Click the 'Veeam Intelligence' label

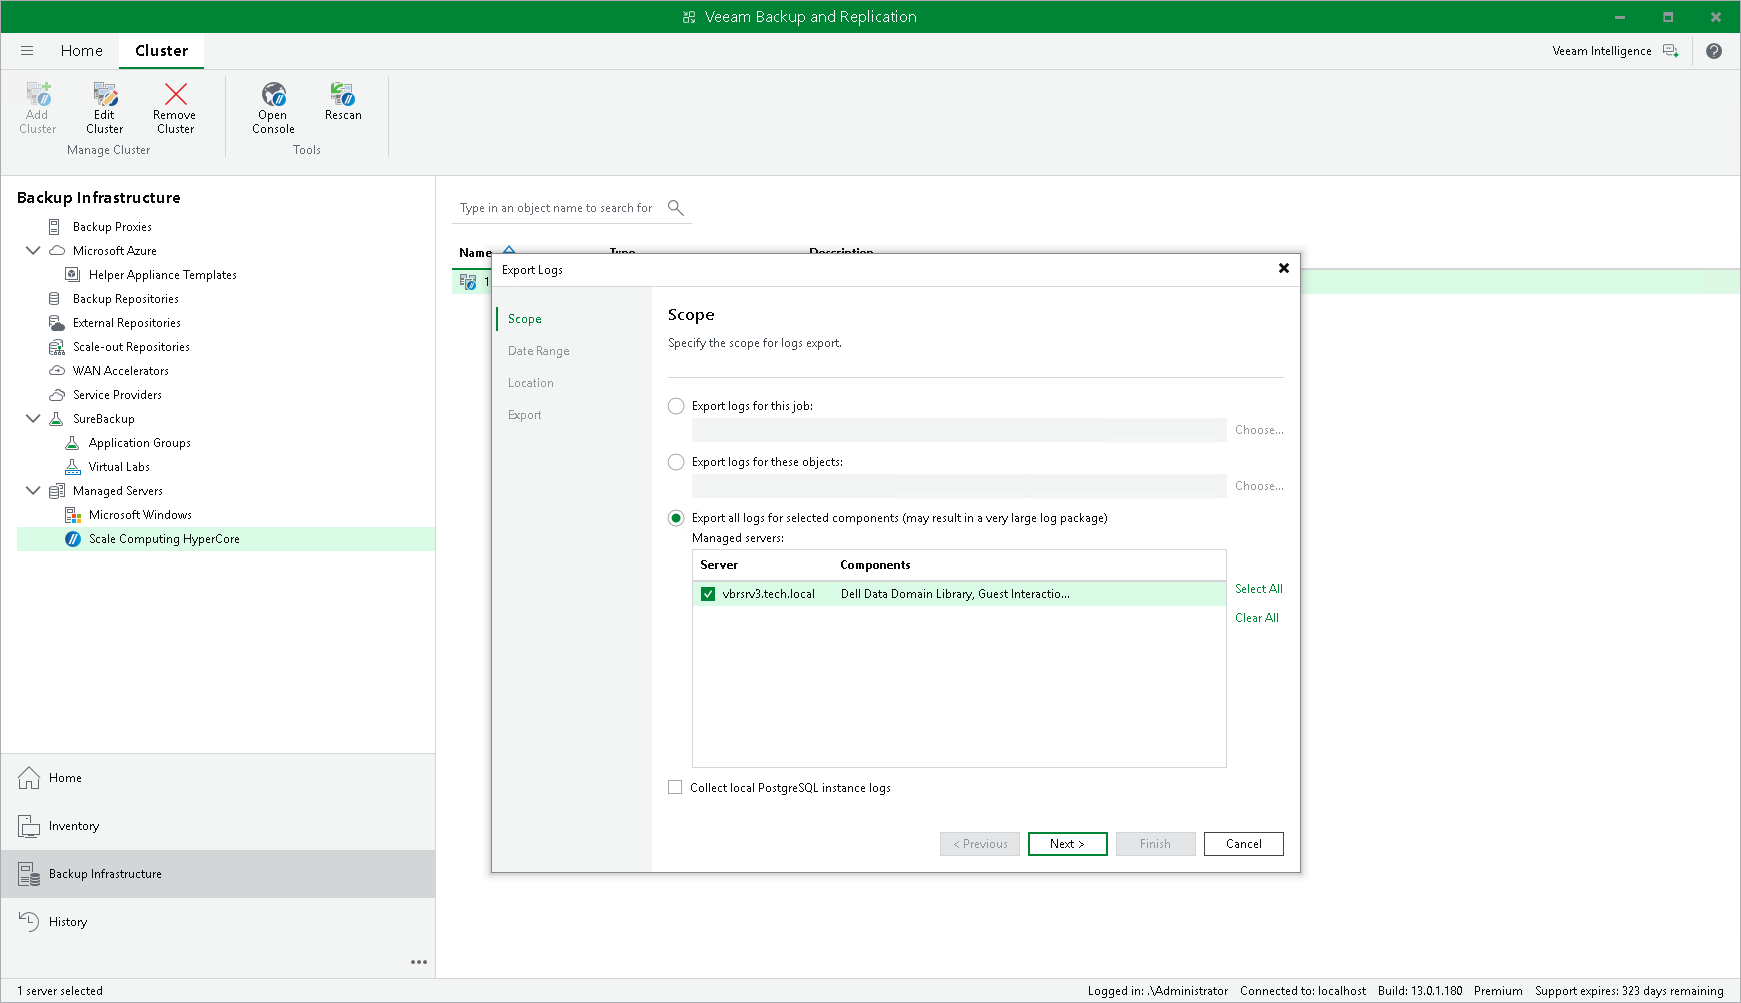tap(1602, 51)
